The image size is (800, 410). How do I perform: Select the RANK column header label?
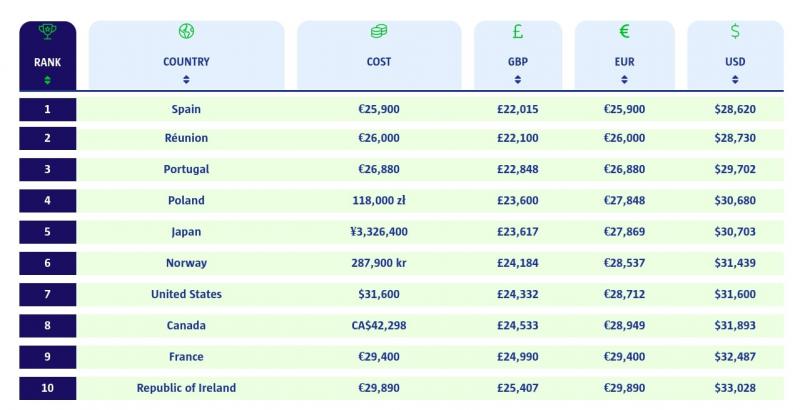click(47, 62)
